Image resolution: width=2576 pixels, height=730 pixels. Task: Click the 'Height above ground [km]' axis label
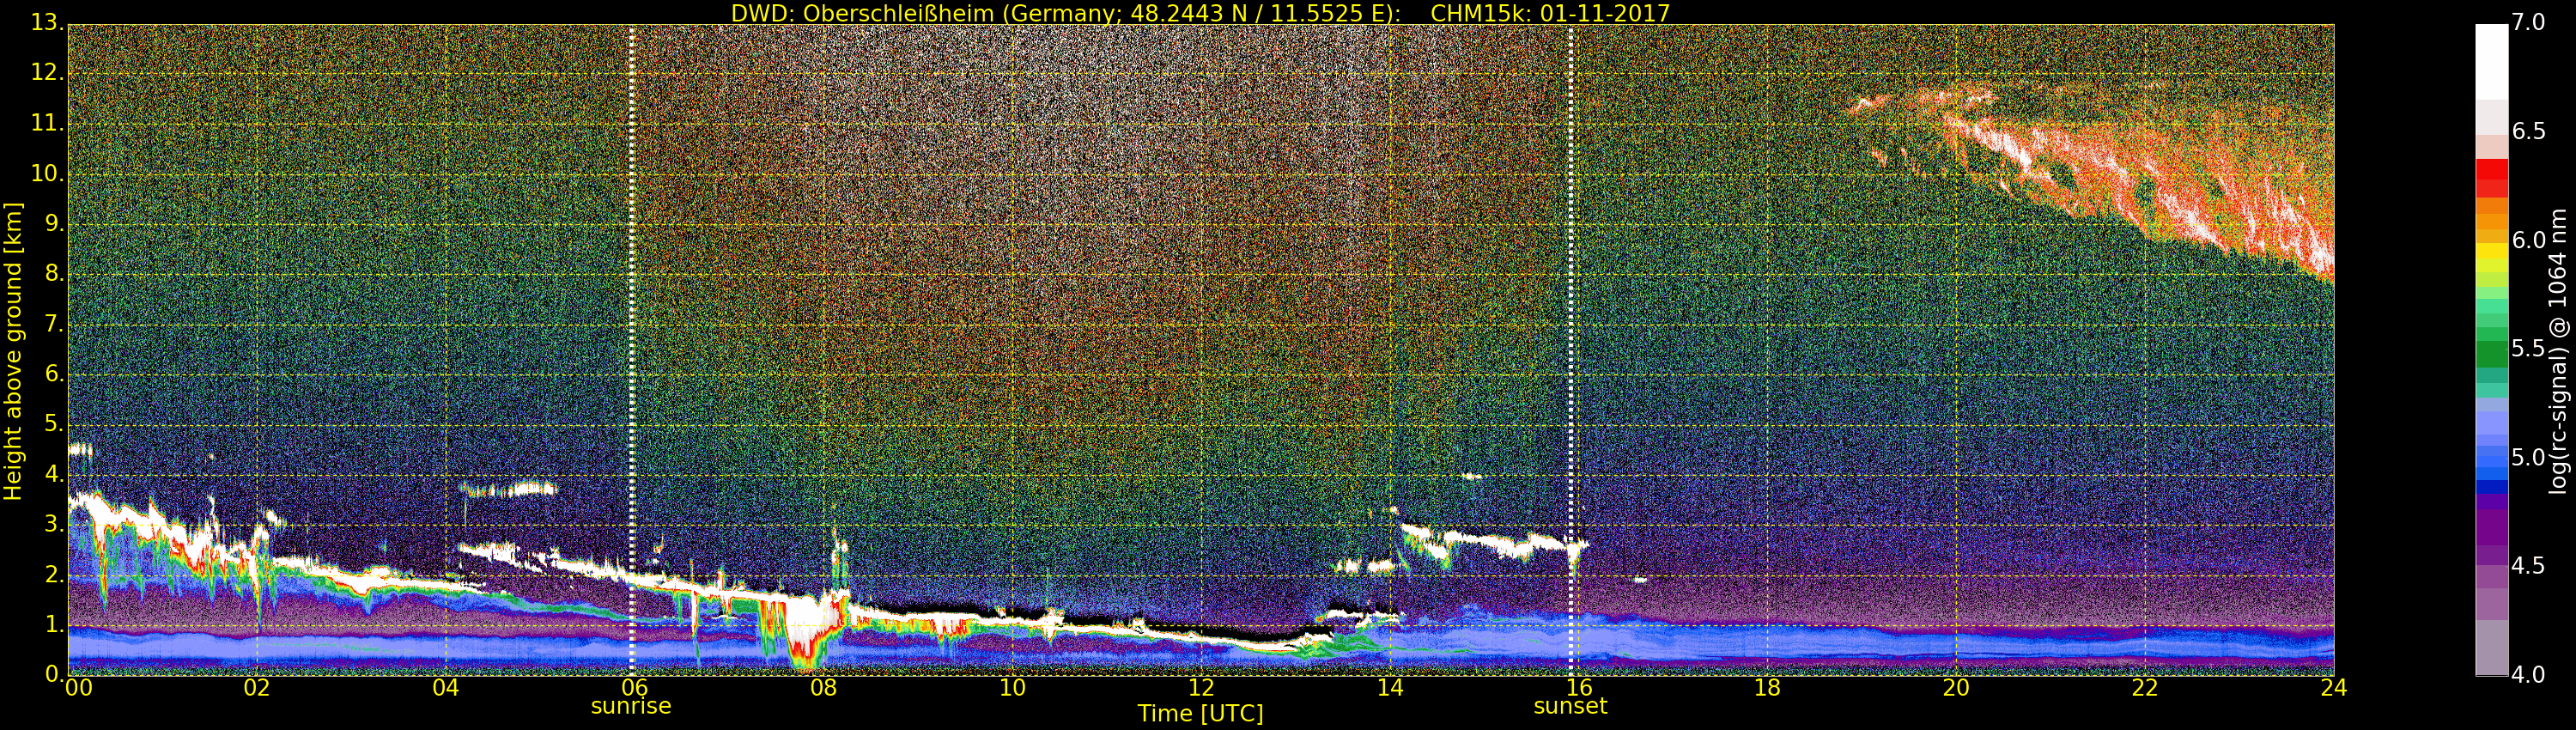[x=13, y=350]
